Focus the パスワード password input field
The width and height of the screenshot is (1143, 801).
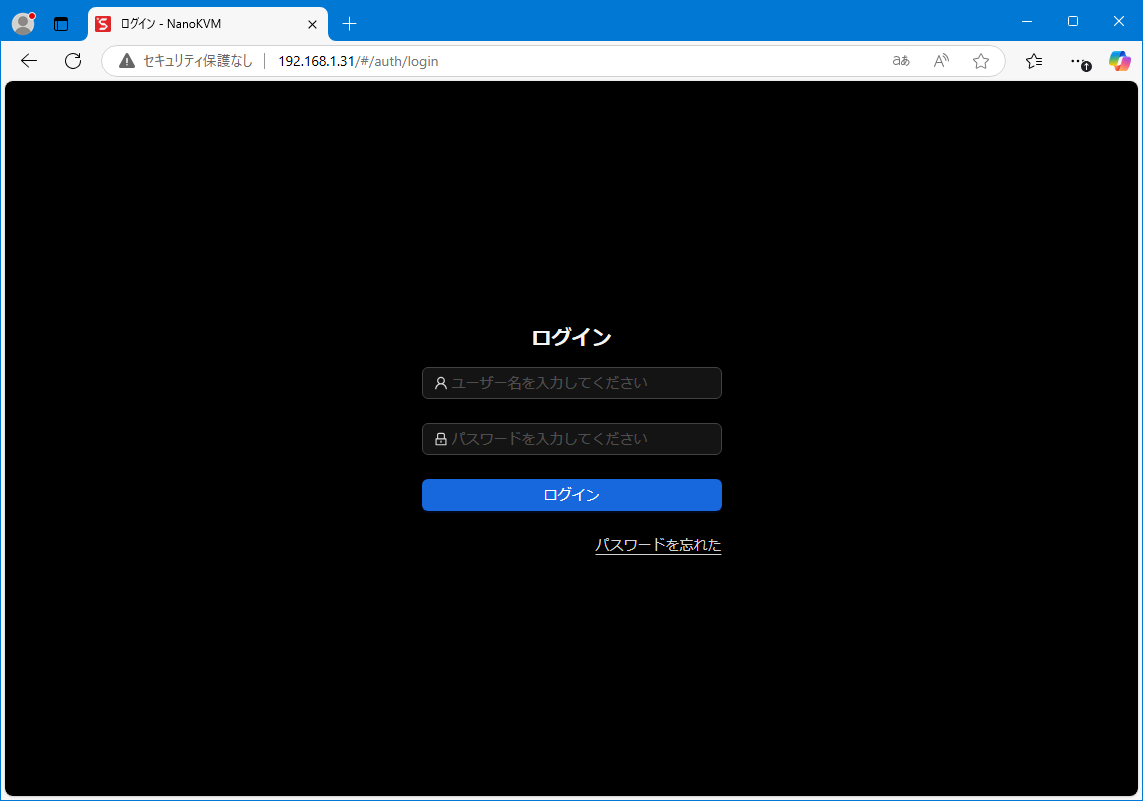pyautogui.click(x=580, y=439)
